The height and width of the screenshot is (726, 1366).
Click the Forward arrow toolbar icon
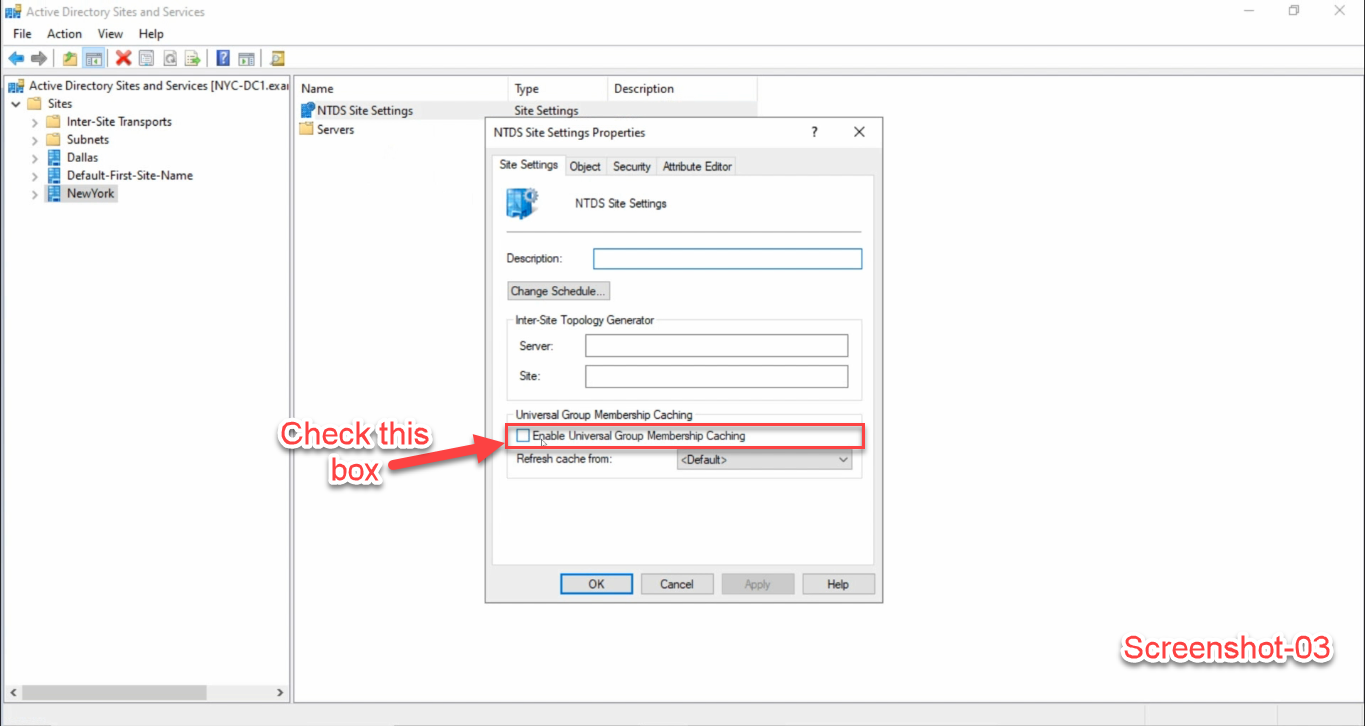click(39, 58)
